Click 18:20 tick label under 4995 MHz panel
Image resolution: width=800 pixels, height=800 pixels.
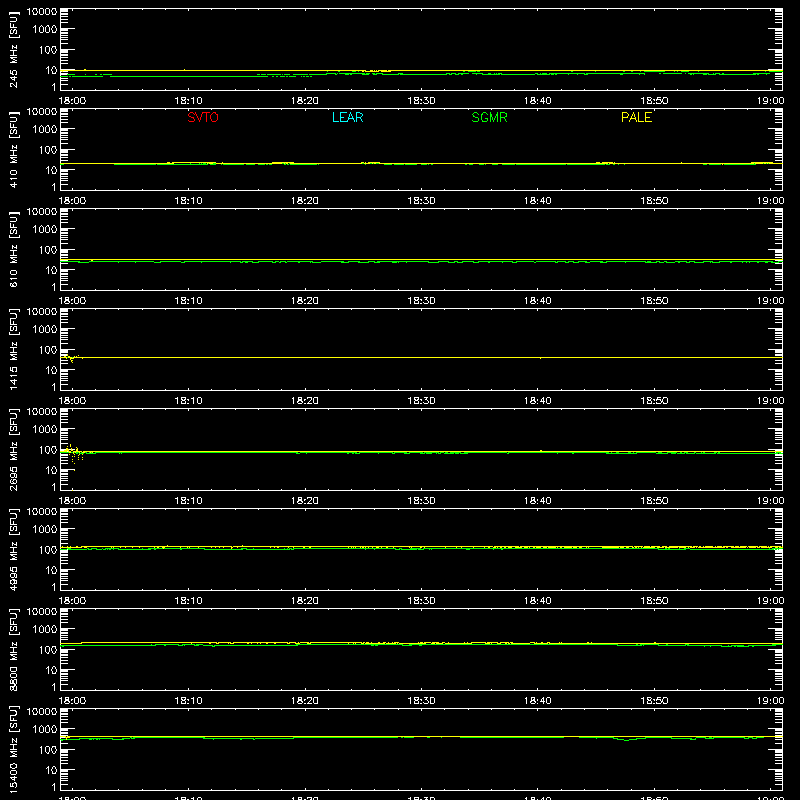(305, 601)
